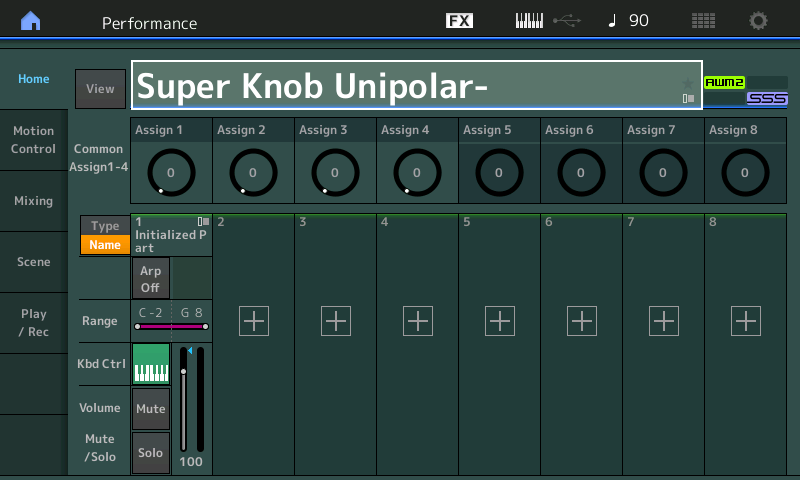Mute Part 1

click(151, 409)
